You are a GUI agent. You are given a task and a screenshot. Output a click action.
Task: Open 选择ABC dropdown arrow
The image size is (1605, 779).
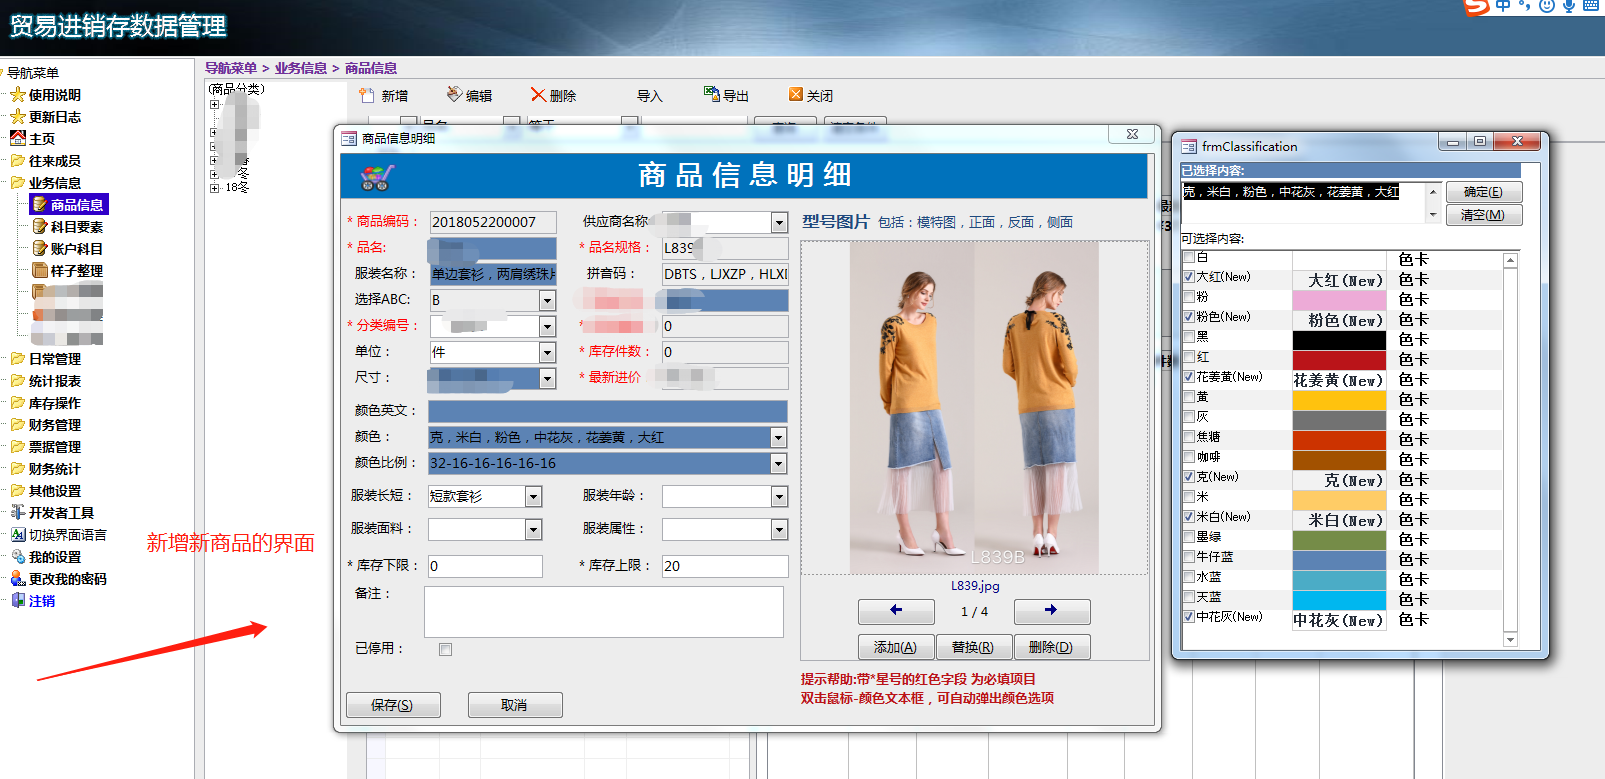[x=547, y=300]
